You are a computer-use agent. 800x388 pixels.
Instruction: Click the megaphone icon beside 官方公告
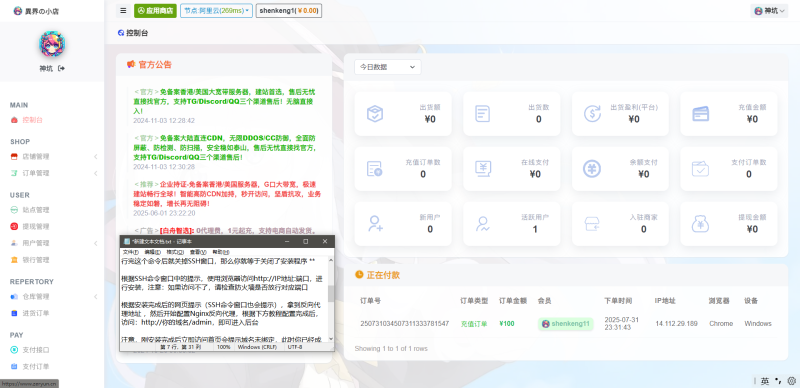tap(131, 65)
